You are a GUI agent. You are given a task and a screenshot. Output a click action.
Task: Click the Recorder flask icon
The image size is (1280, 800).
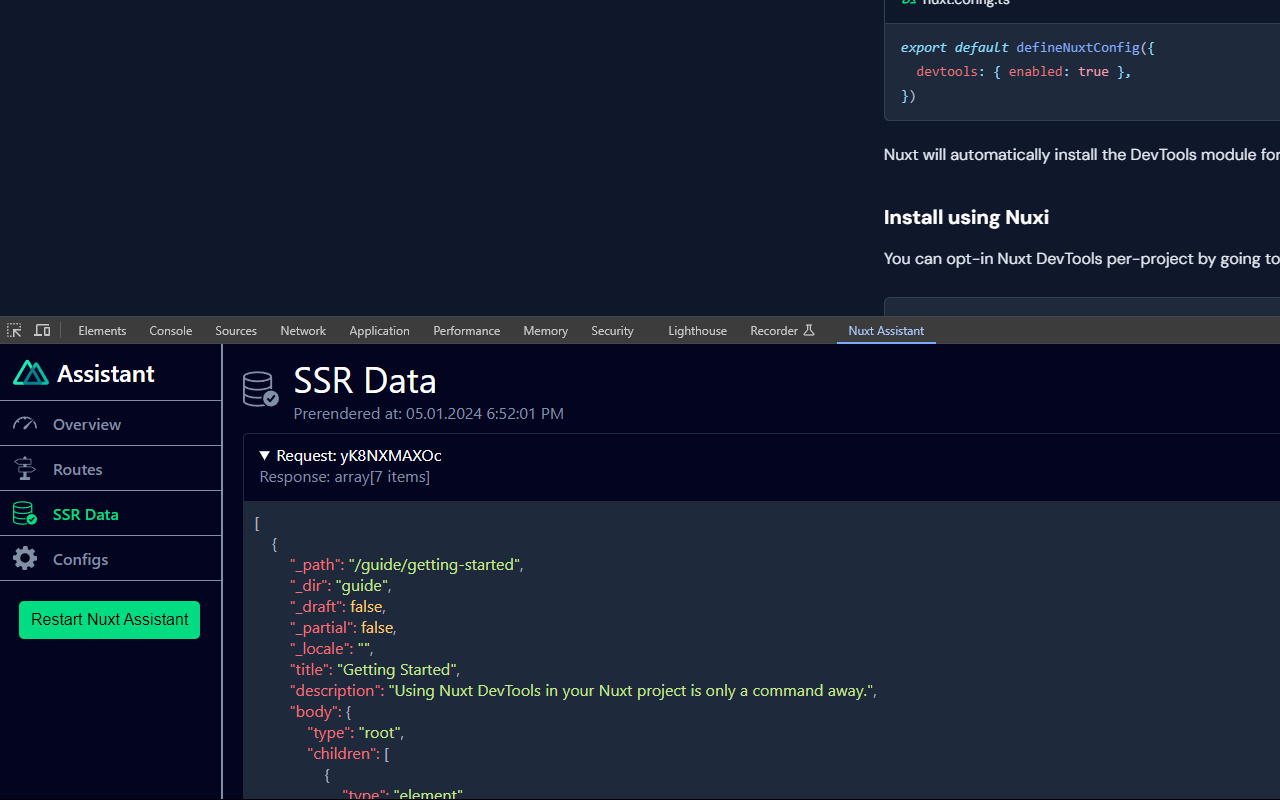tap(809, 330)
